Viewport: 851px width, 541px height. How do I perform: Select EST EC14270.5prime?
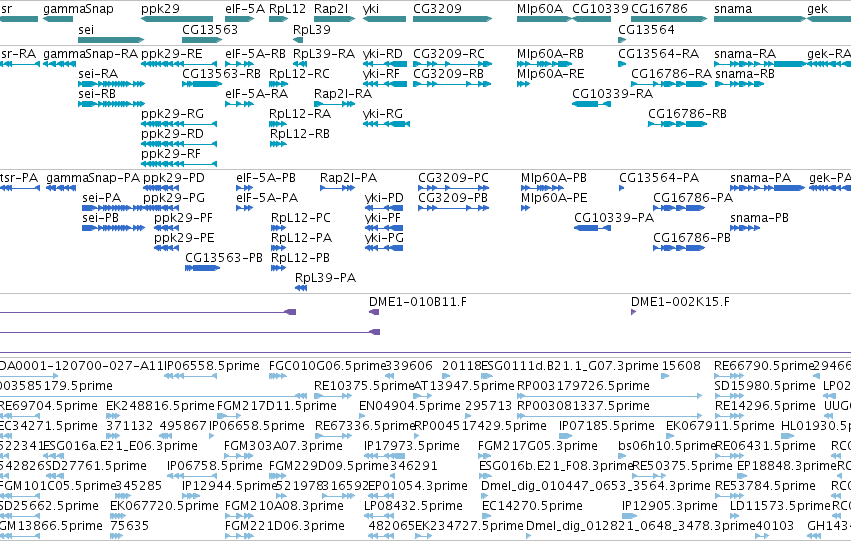[x=532, y=506]
